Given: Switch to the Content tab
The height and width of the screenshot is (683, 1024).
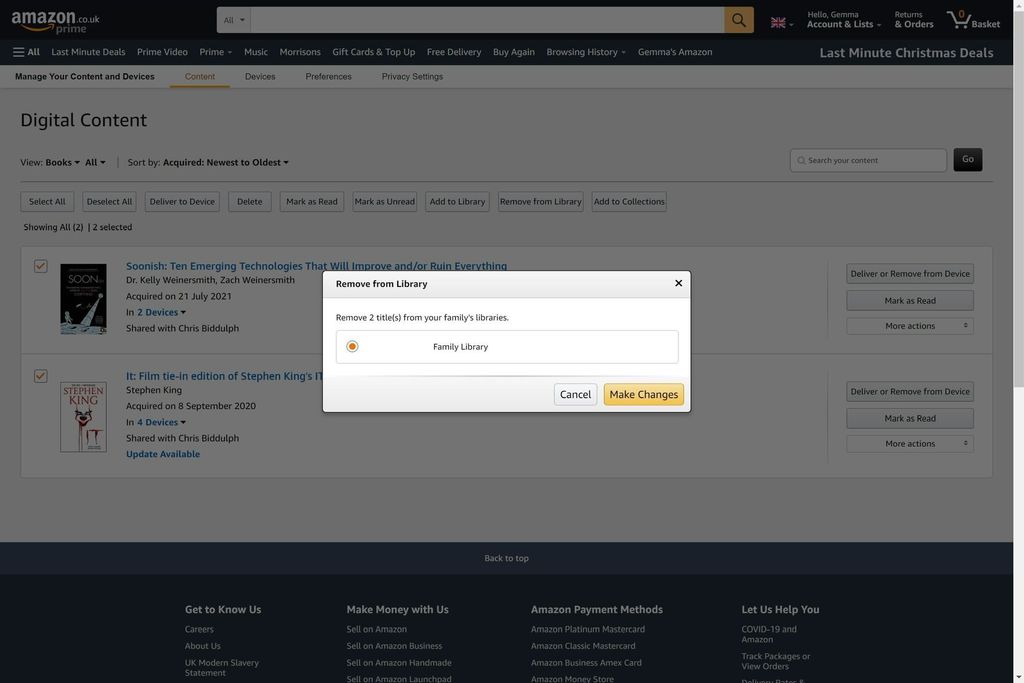Looking at the screenshot, I should tap(199, 76).
